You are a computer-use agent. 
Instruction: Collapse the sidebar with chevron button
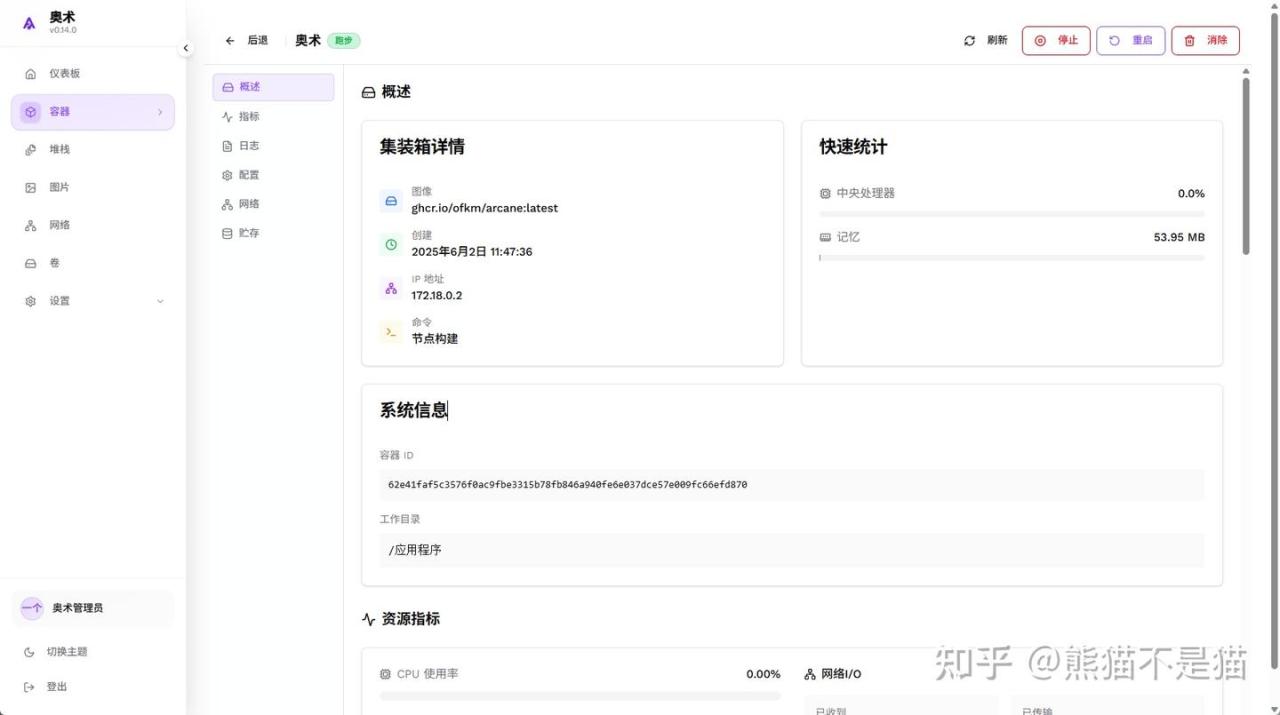click(186, 48)
